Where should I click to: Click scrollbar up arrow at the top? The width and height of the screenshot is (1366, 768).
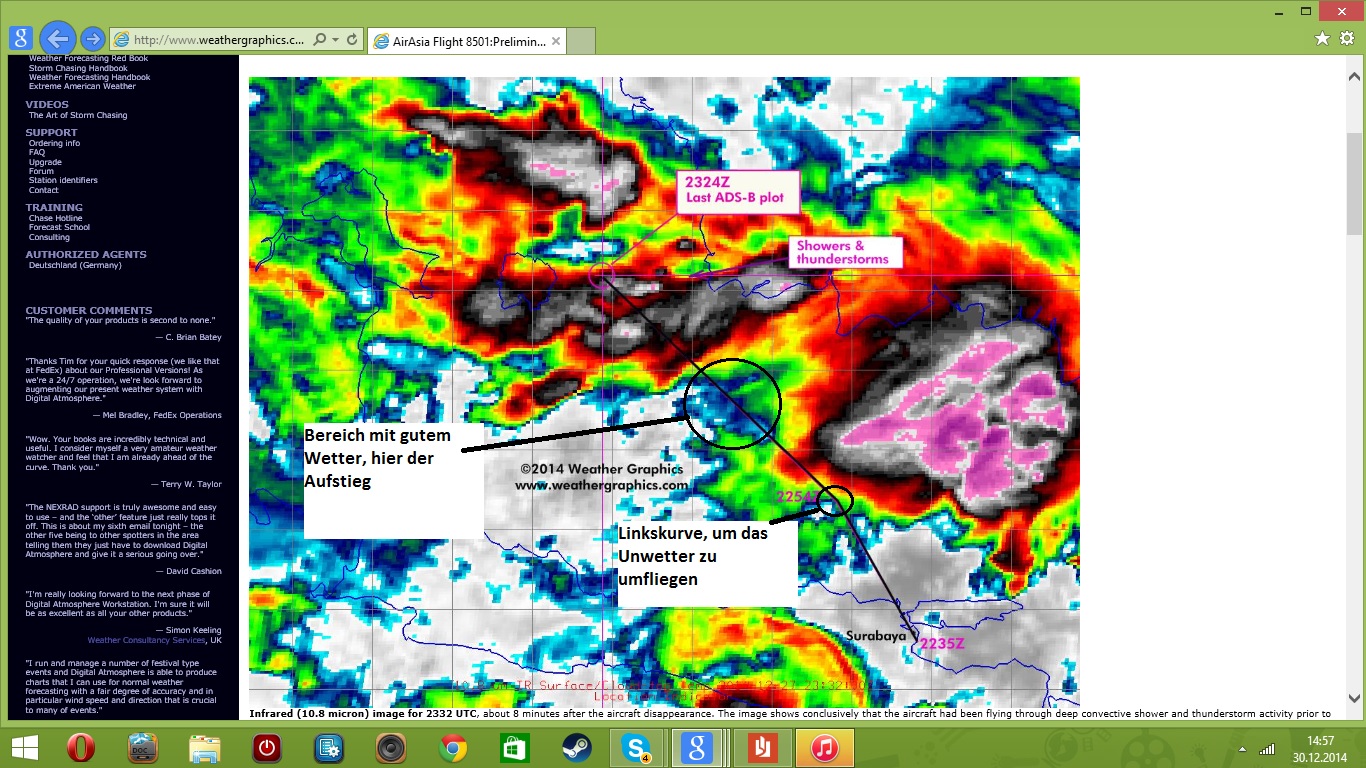coord(1356,78)
